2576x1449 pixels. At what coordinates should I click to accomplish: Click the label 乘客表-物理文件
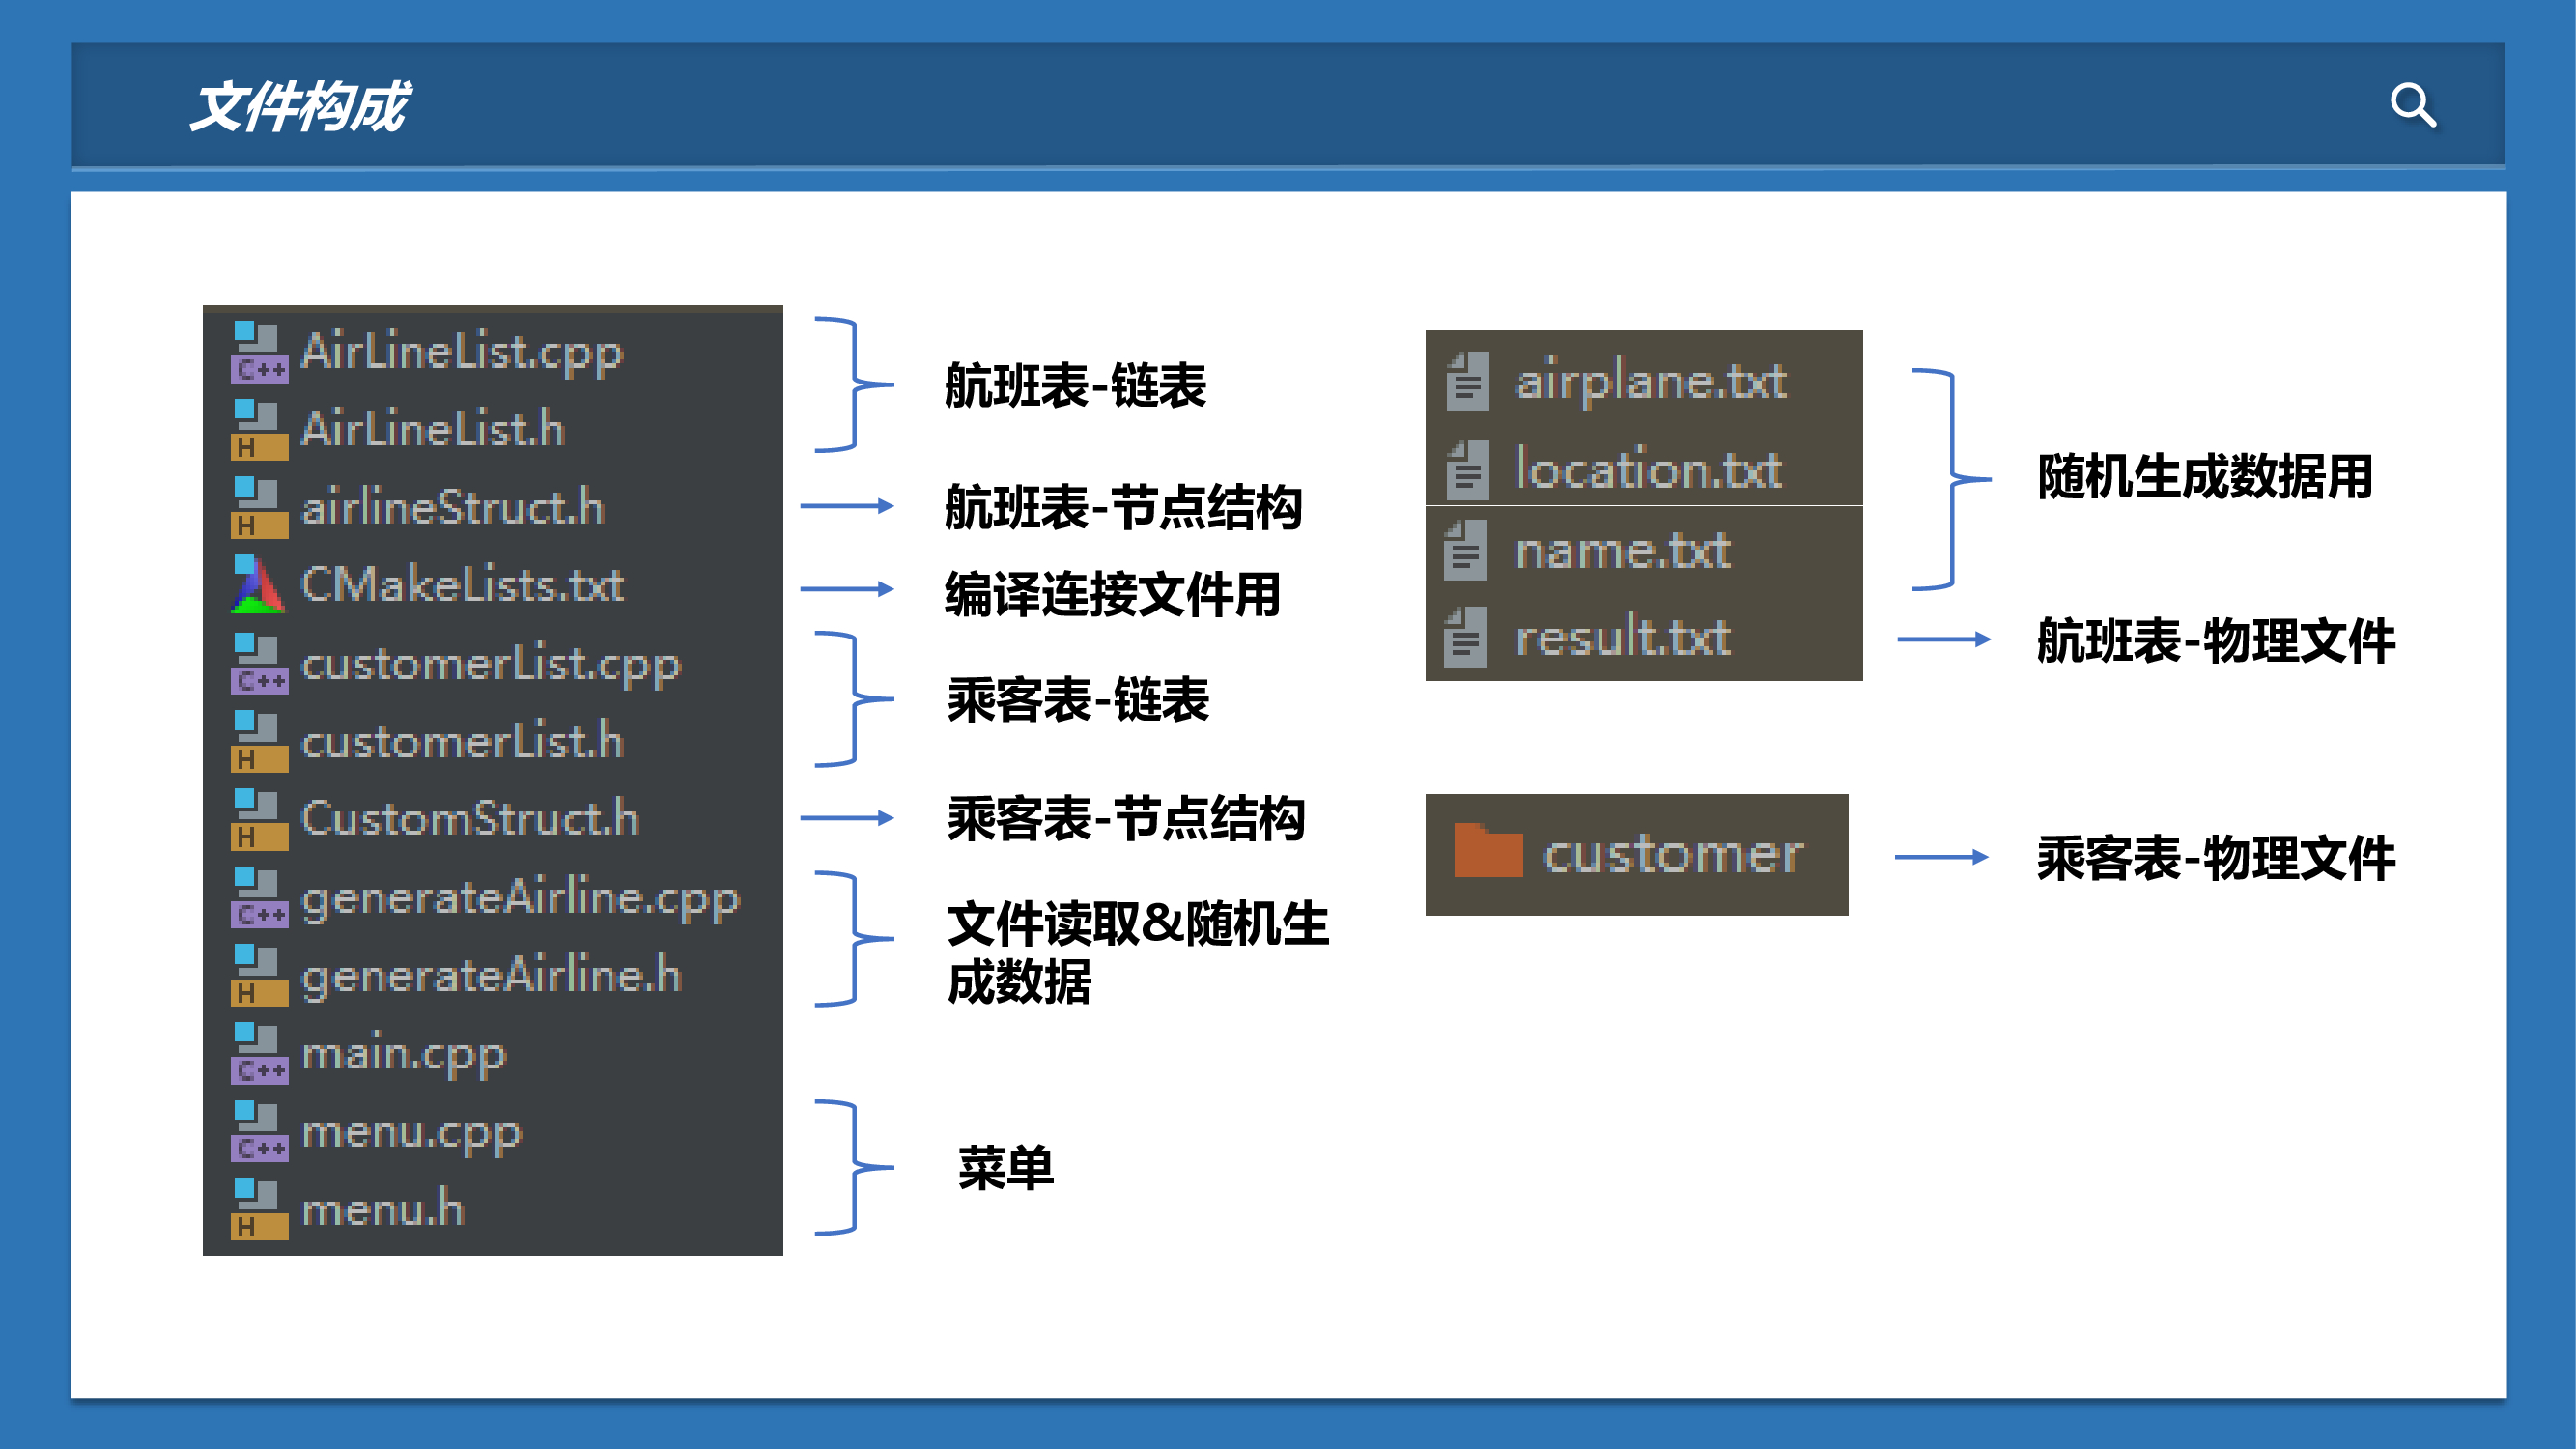2216,858
